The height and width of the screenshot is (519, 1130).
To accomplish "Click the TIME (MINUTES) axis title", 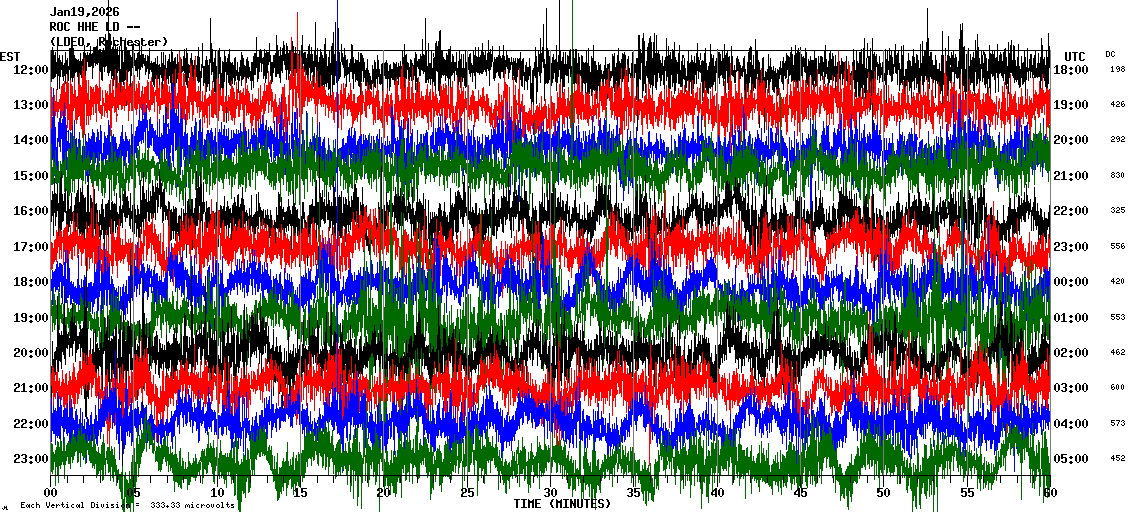I will tap(562, 504).
